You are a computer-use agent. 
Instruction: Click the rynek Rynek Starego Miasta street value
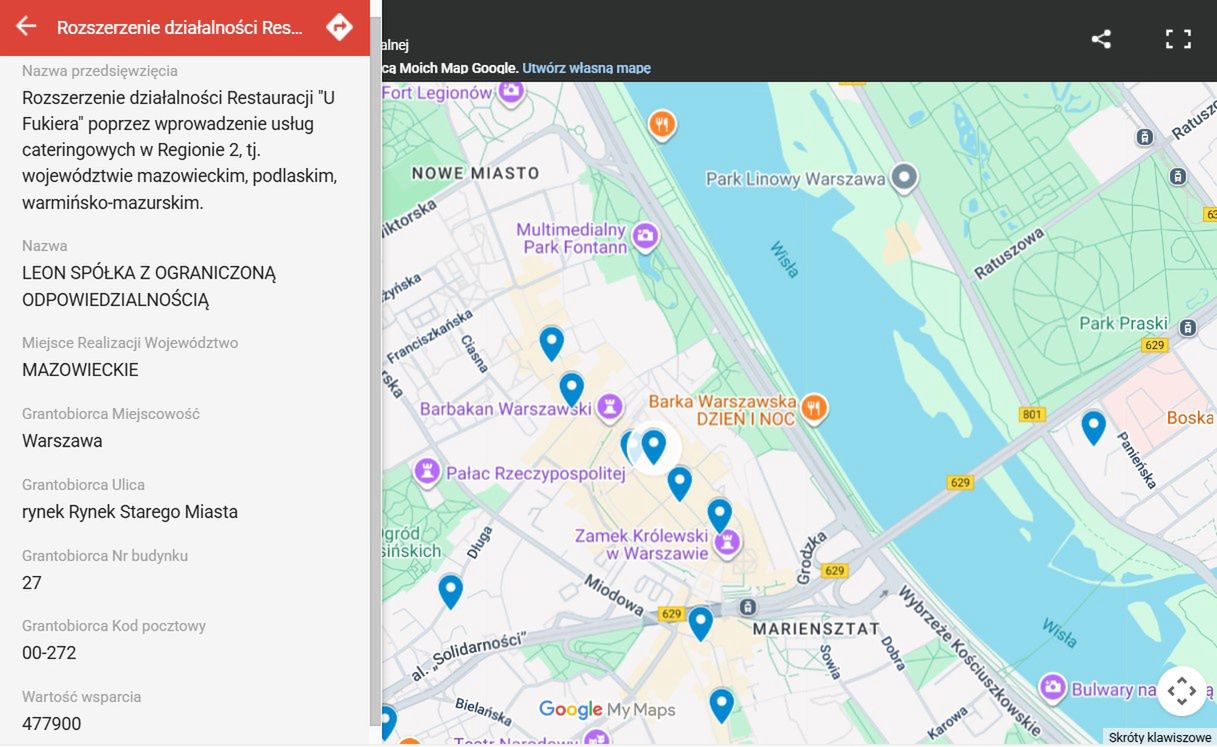130,512
